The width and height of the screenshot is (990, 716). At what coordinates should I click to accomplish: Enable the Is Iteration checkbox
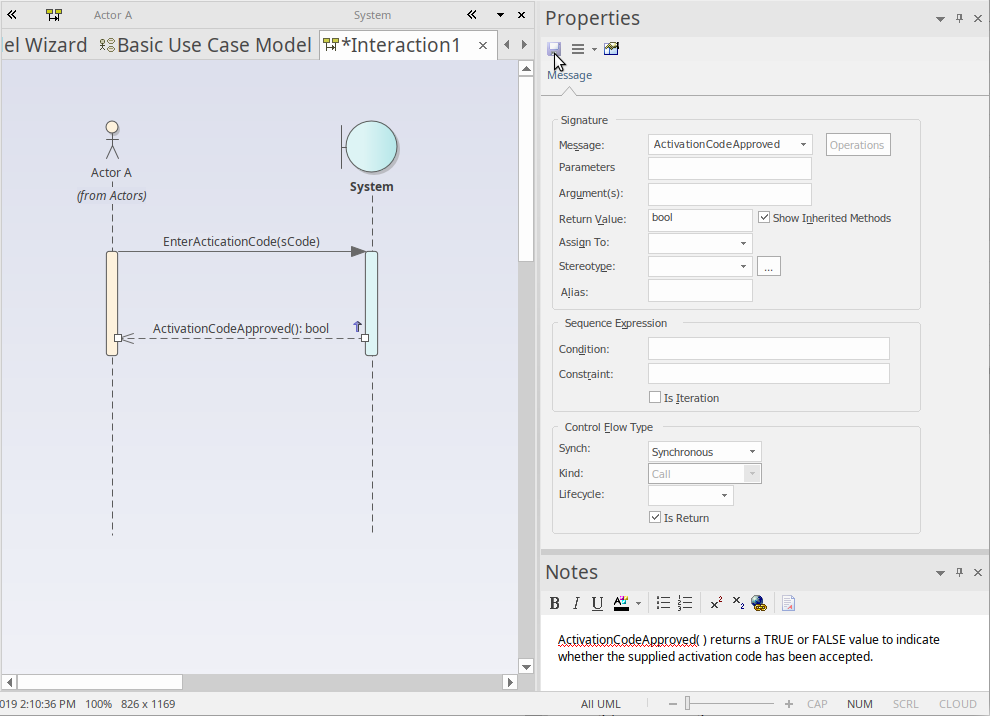(655, 397)
